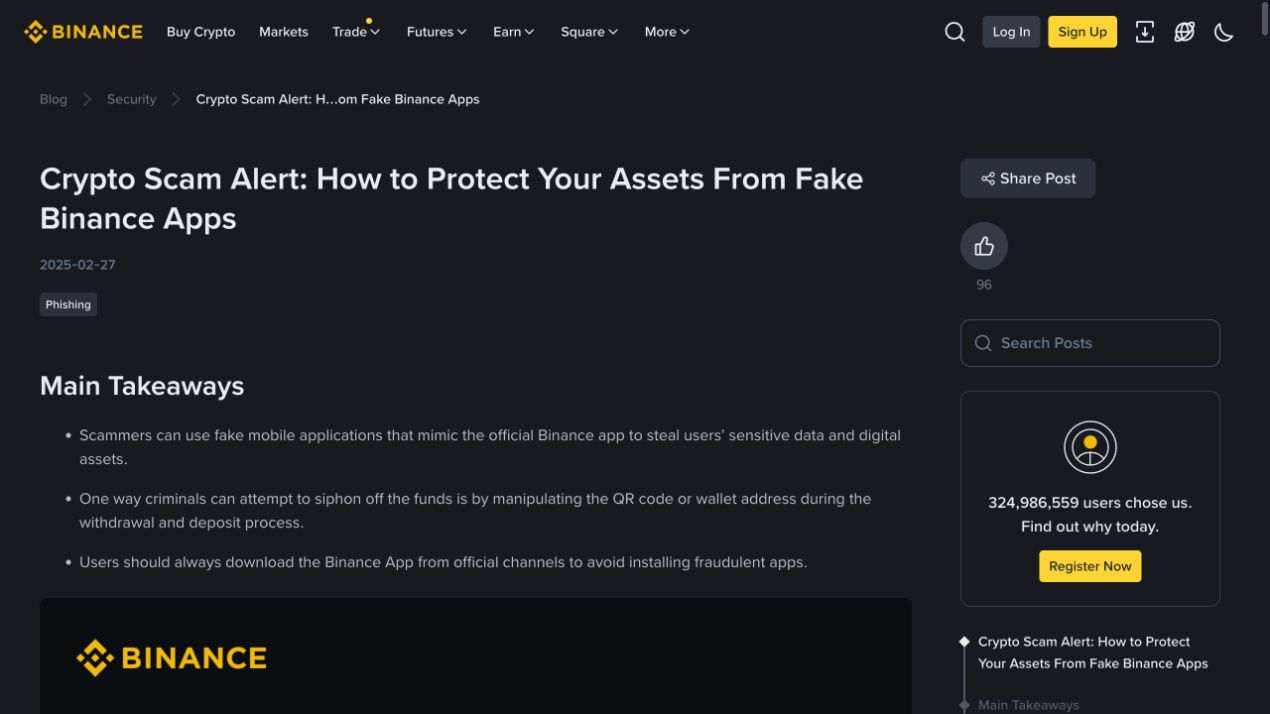Click the bullet about fake mobile applications
This screenshot has height=714, width=1270.
pyautogui.click(x=490, y=447)
